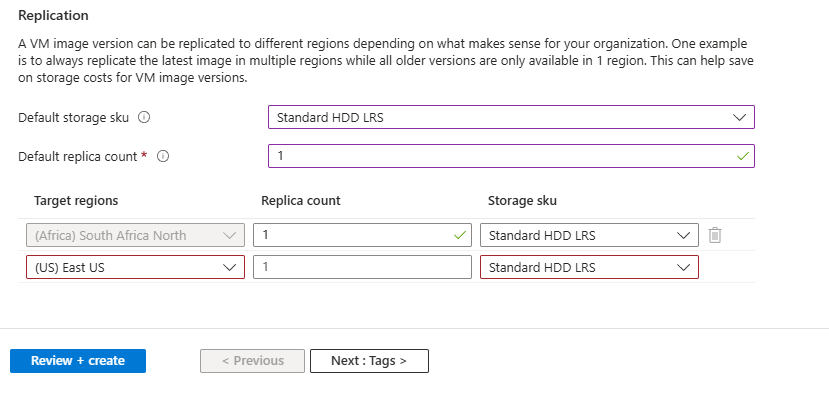The height and width of the screenshot is (393, 829).
Task: Click the Target regions column header
Action: click(x=76, y=200)
